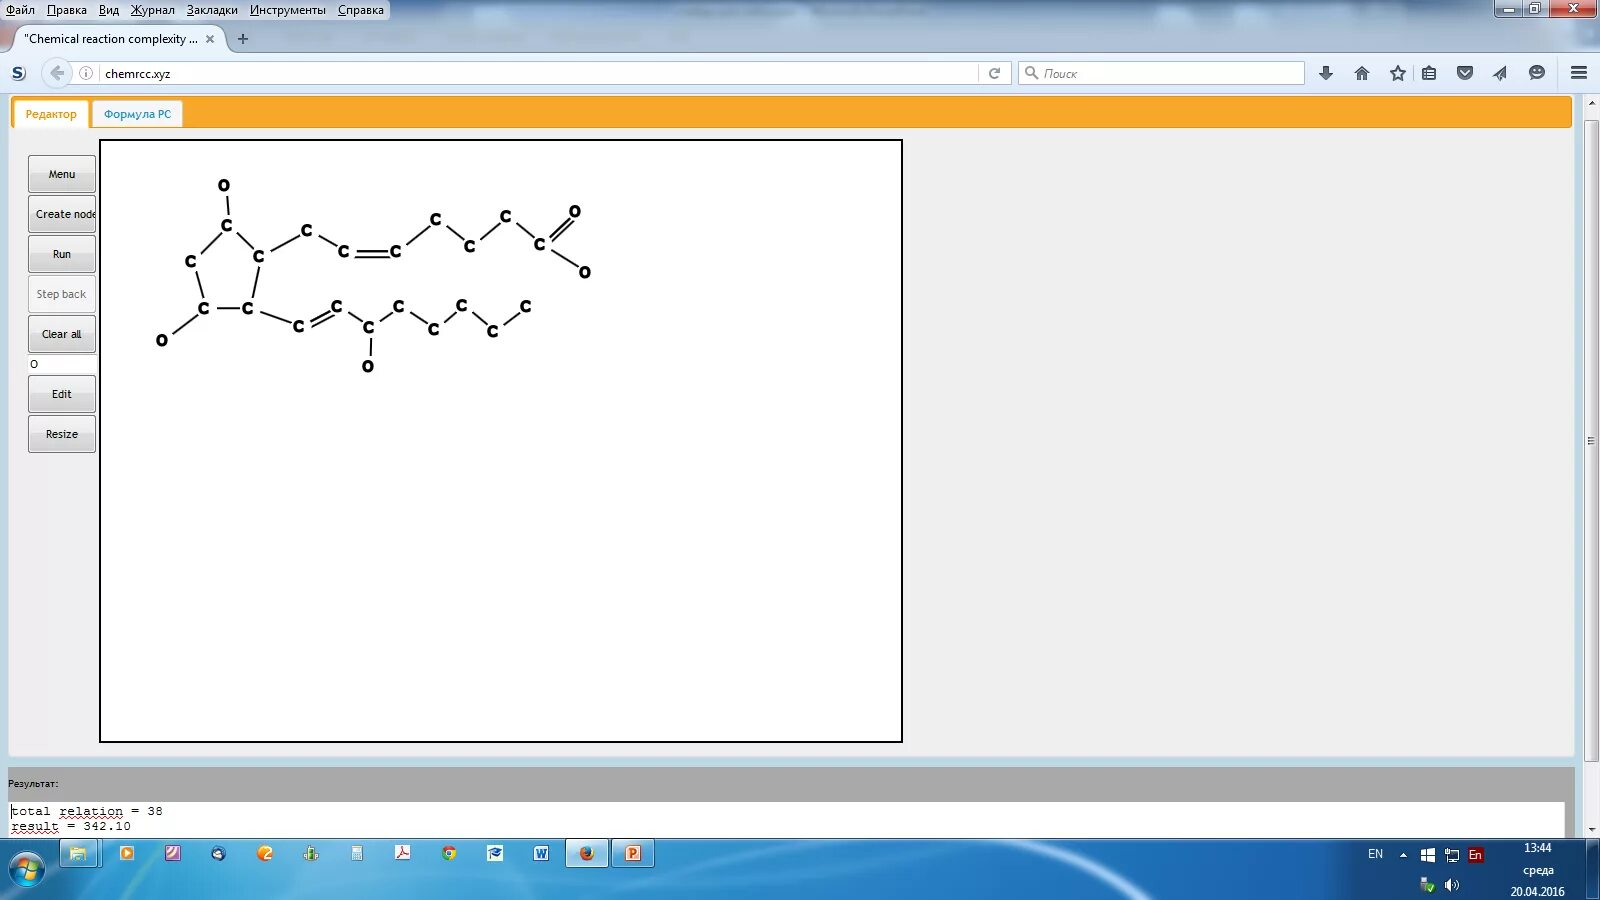Open Adobe Reader from the taskbar
This screenshot has width=1600, height=900.
click(402, 853)
